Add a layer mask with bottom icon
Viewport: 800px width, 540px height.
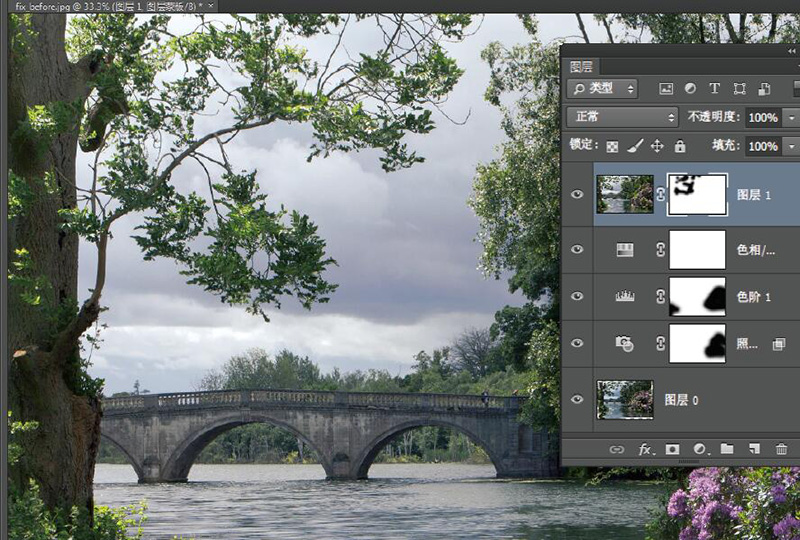pyautogui.click(x=672, y=449)
